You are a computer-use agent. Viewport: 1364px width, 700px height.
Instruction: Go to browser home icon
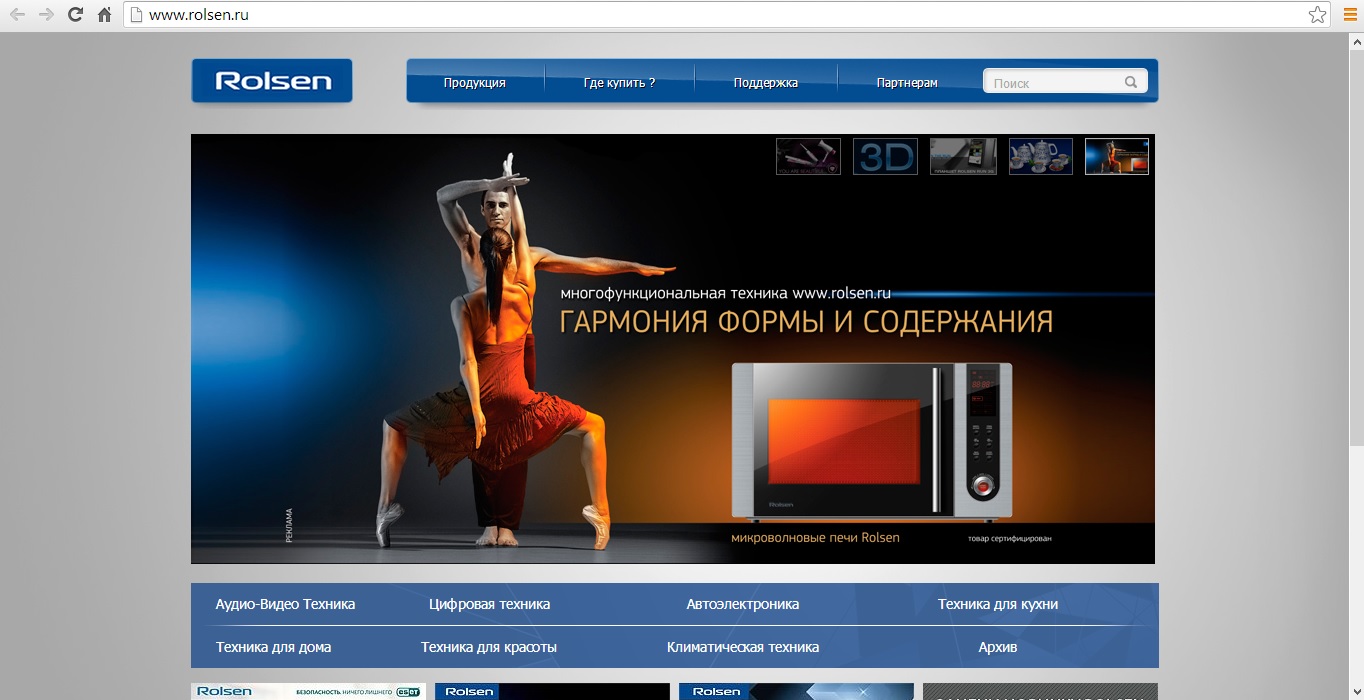(x=104, y=15)
